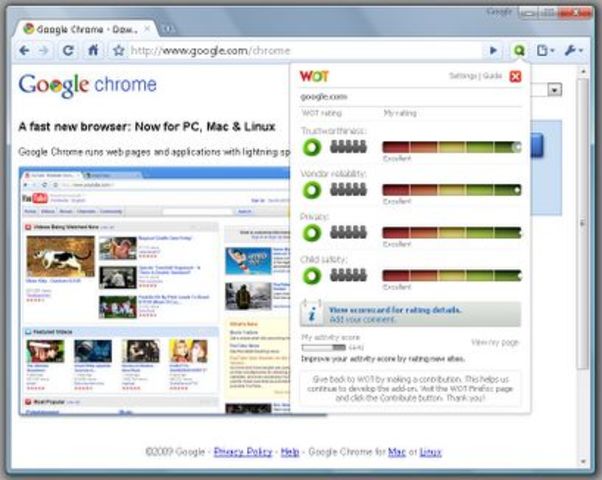Go to the Home page icon

(x=93, y=50)
